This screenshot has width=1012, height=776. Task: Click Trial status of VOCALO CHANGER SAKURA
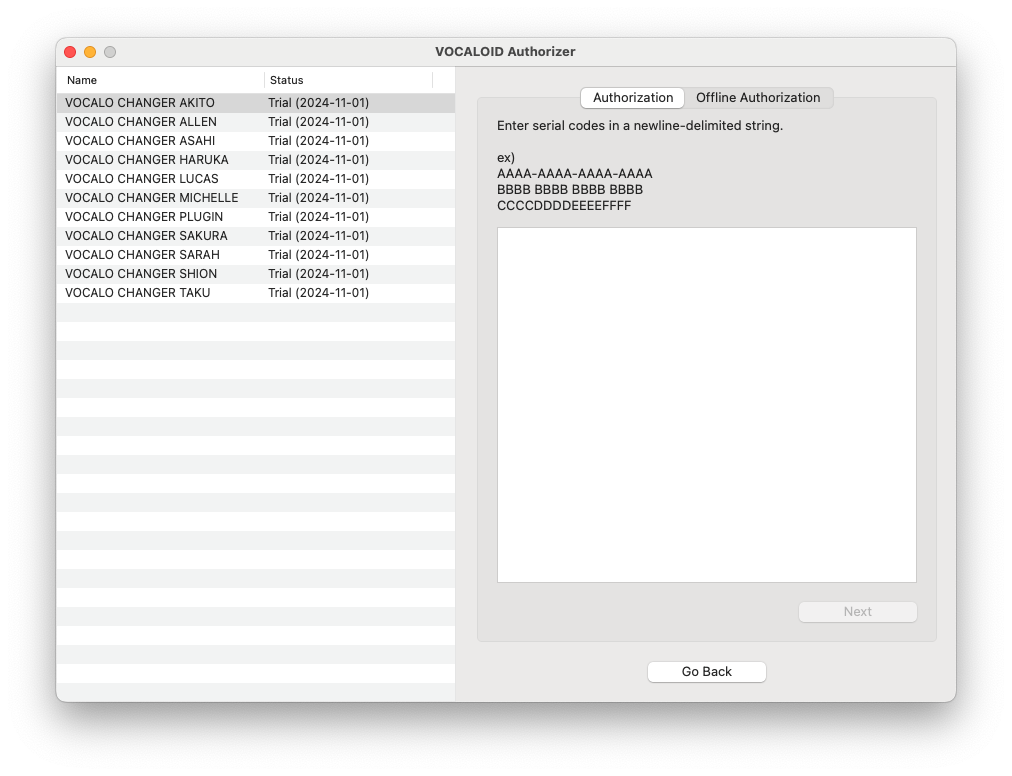pos(319,236)
